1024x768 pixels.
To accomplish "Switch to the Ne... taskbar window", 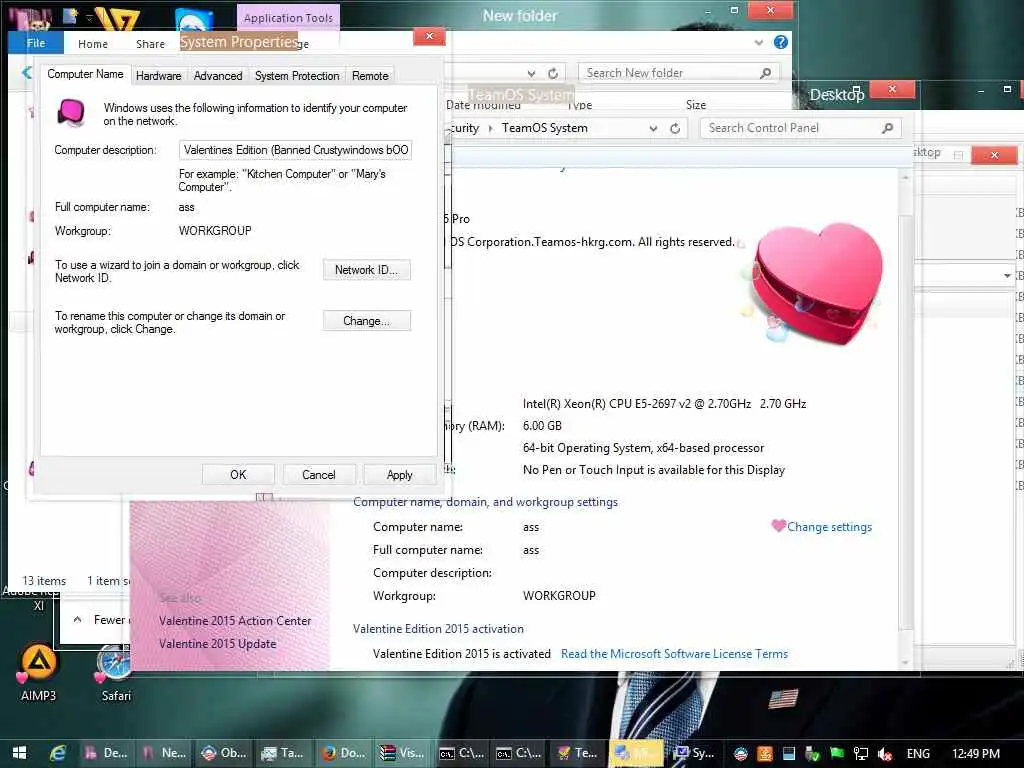I will coord(165,753).
